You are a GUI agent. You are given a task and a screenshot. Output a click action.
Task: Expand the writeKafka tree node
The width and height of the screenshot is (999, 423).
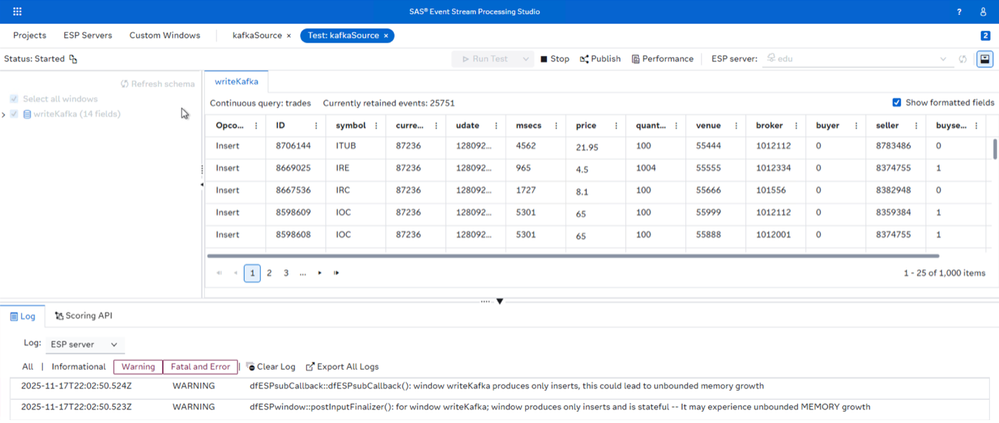coord(4,115)
